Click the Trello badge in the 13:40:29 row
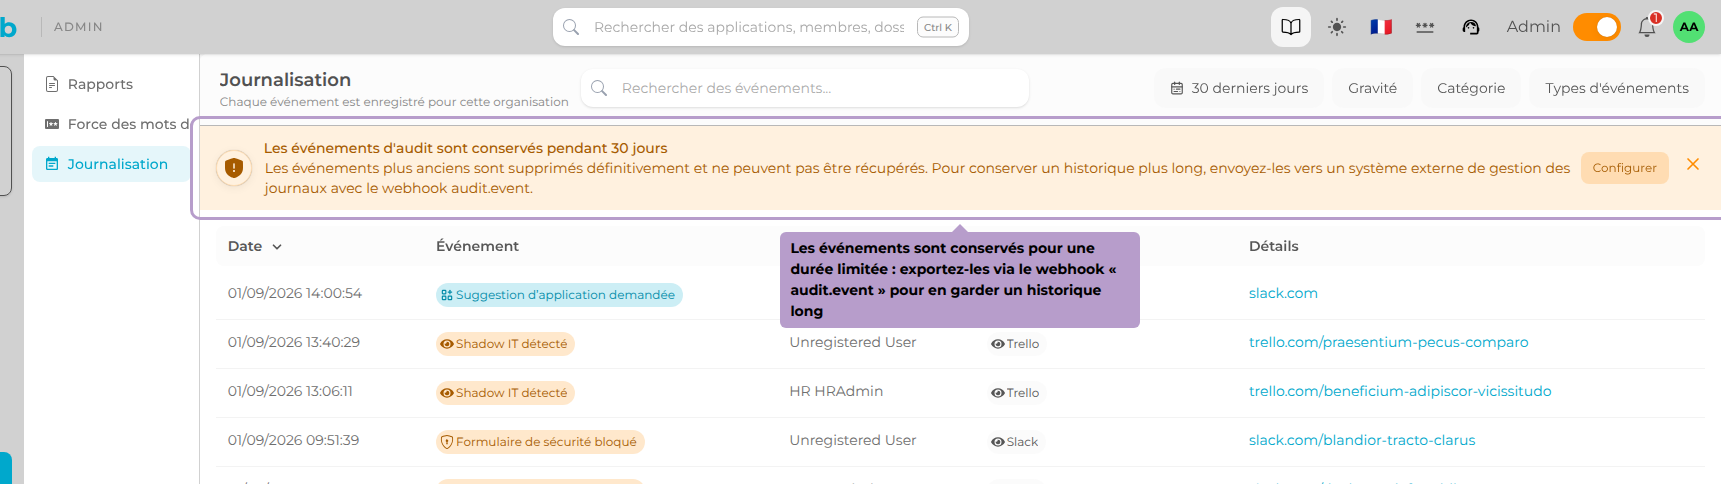Screen dimensions: 1721x484 click(x=1015, y=344)
